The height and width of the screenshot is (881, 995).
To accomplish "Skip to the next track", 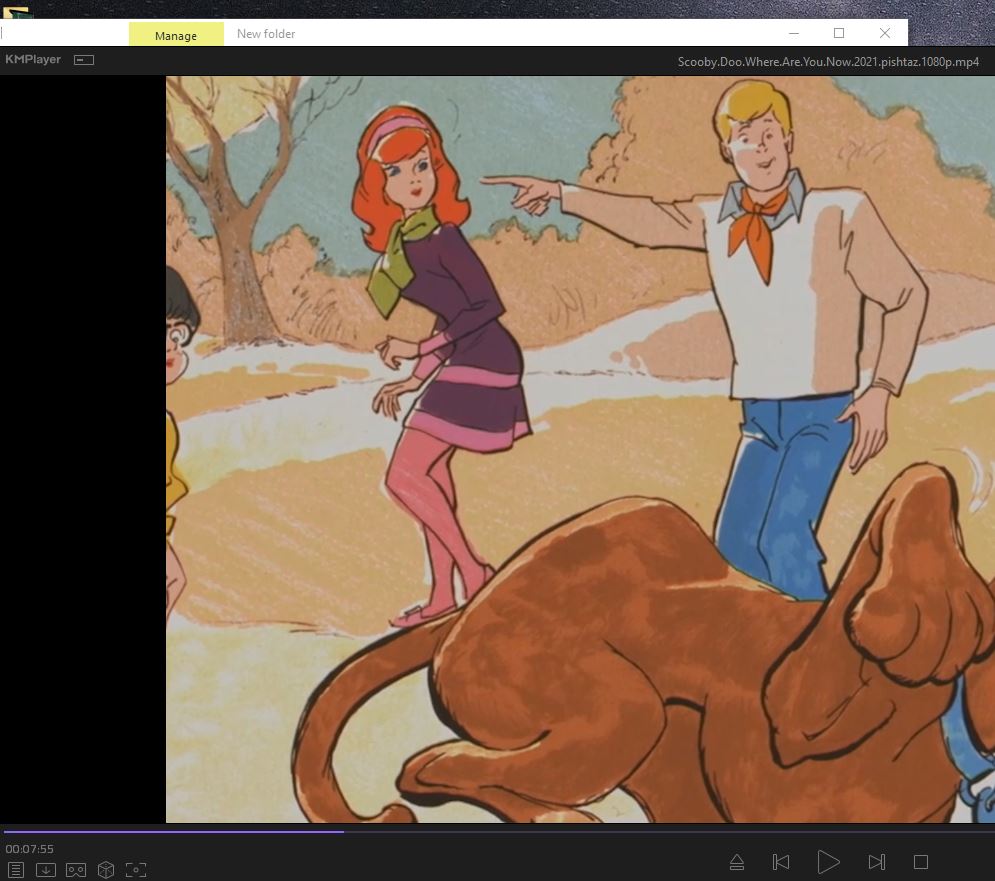I will click(876, 862).
